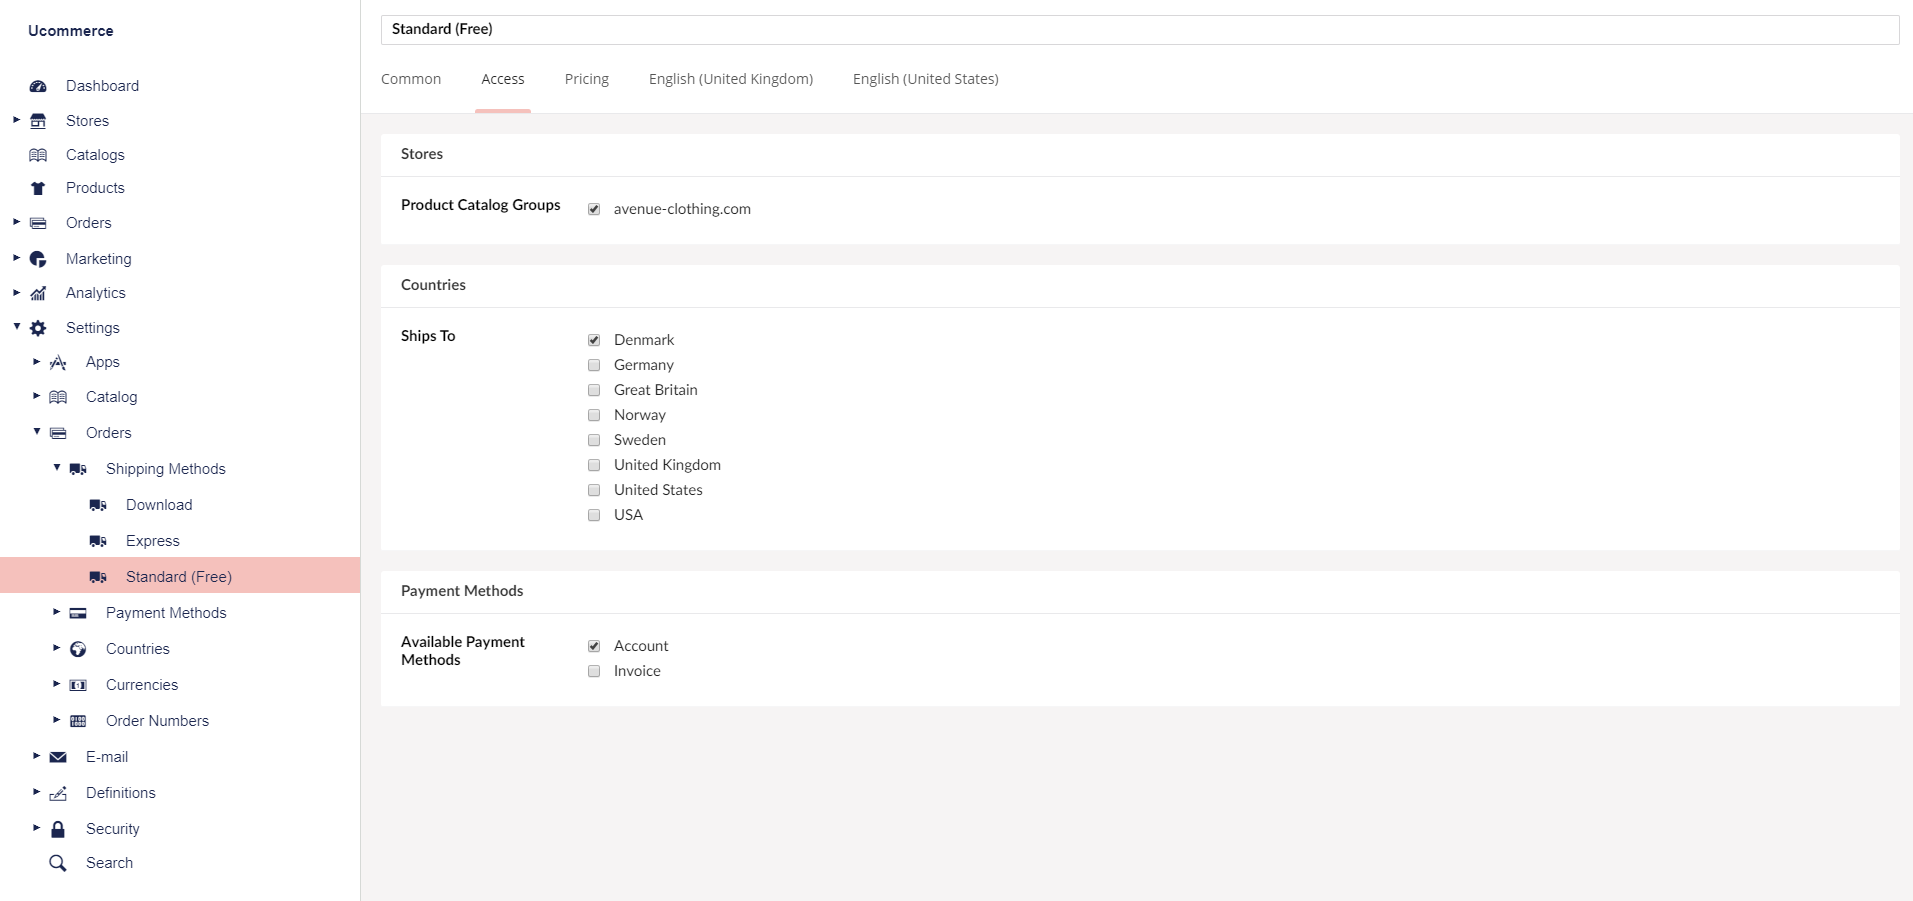This screenshot has width=1913, height=901.
Task: Click the Settings gear icon
Action: 38,328
